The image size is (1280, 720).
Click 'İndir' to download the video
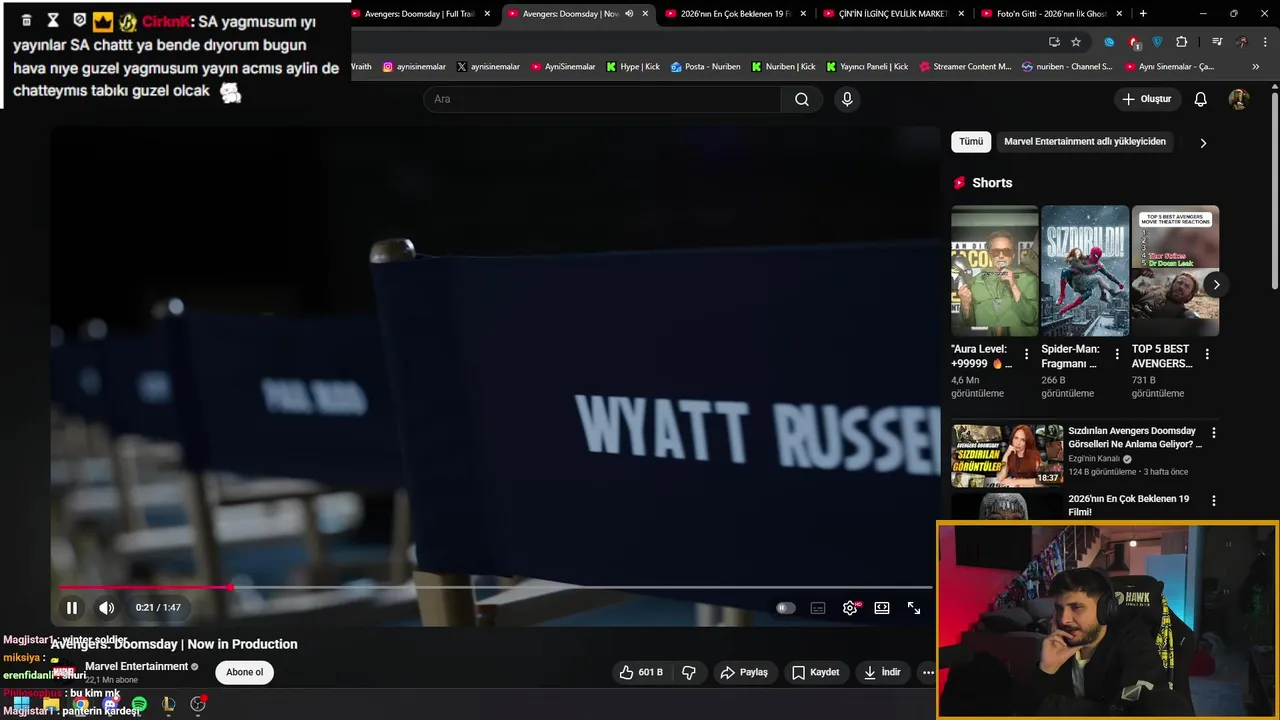(883, 672)
